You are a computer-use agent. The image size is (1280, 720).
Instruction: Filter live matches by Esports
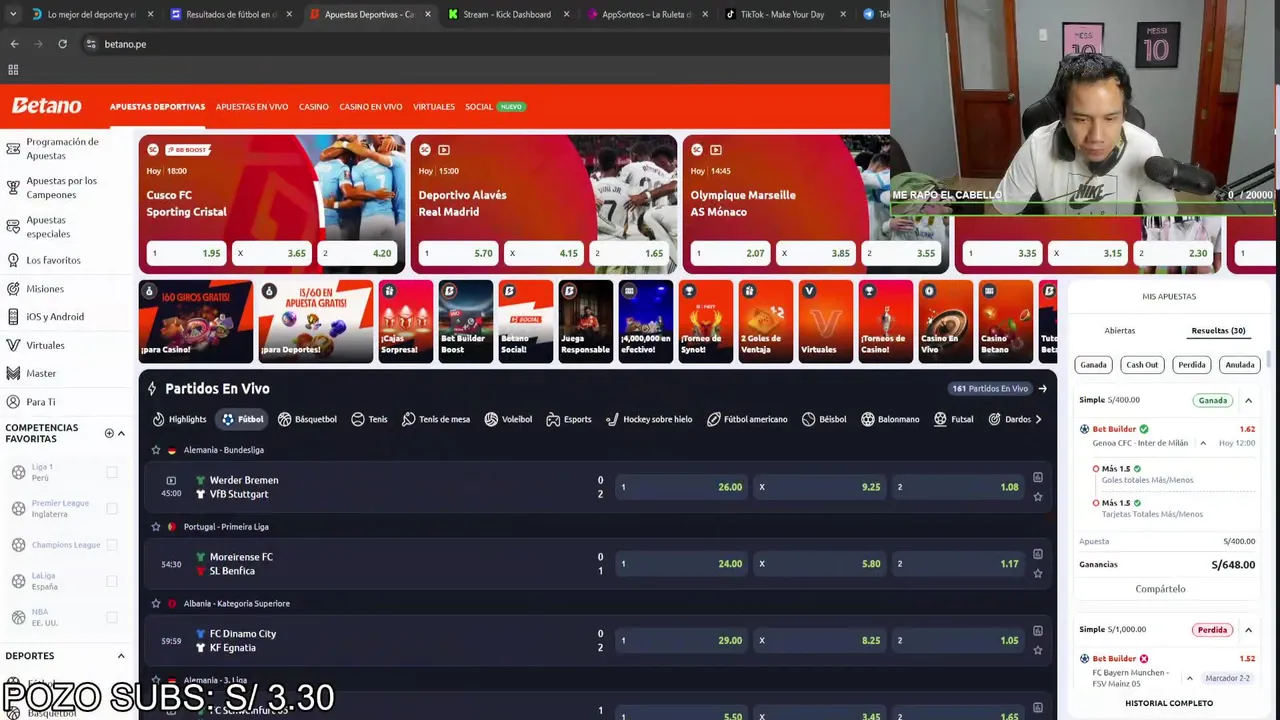pos(568,419)
